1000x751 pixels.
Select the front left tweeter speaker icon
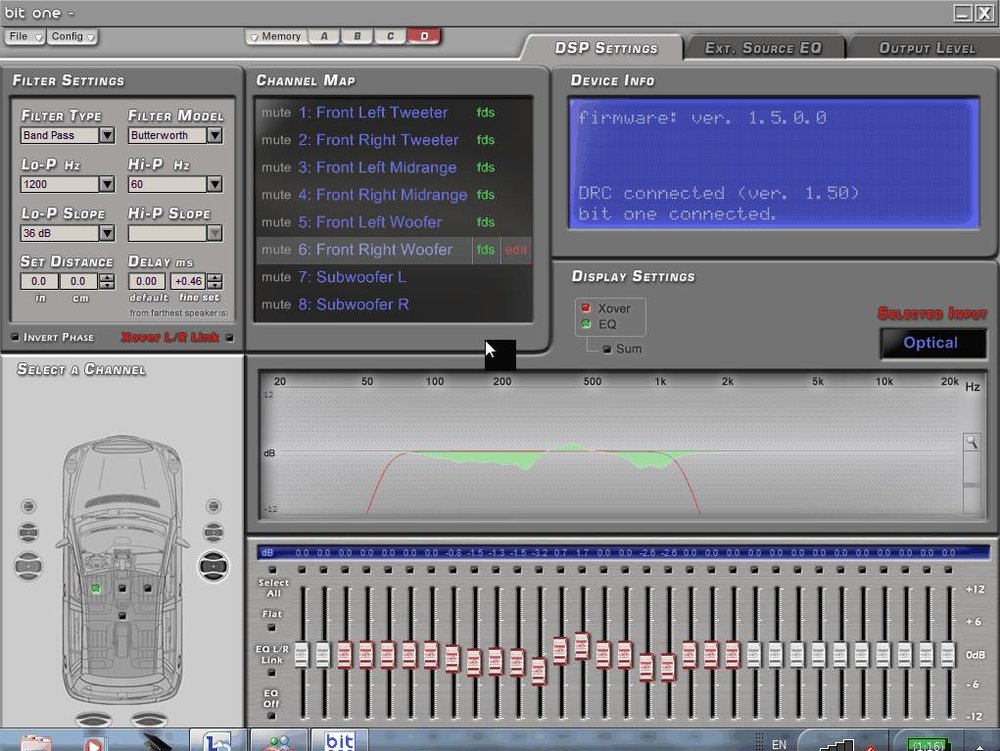(x=29, y=506)
